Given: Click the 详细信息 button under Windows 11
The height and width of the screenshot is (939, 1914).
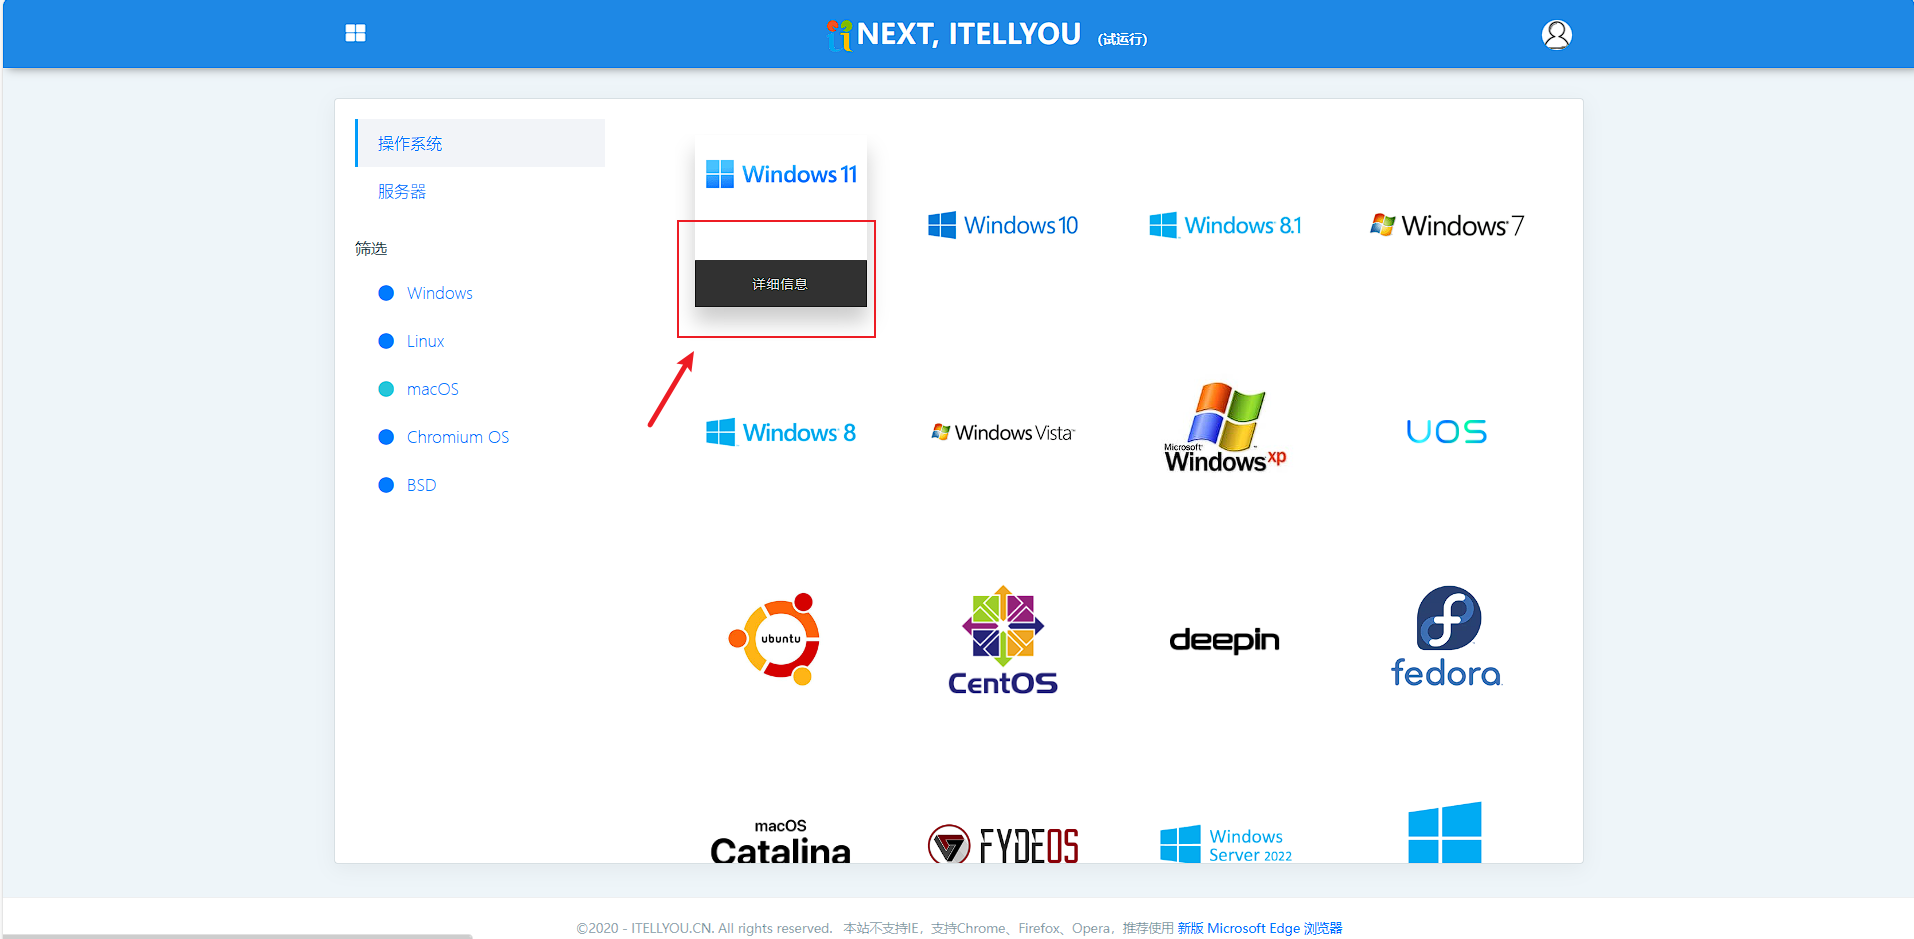Looking at the screenshot, I should pyautogui.click(x=780, y=284).
